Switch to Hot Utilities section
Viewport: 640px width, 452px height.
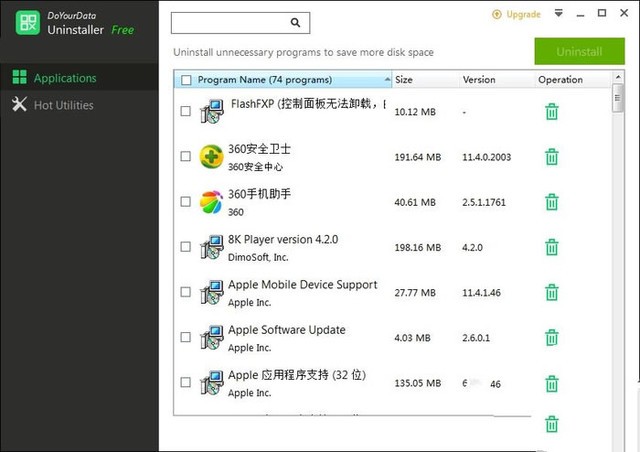click(x=63, y=105)
